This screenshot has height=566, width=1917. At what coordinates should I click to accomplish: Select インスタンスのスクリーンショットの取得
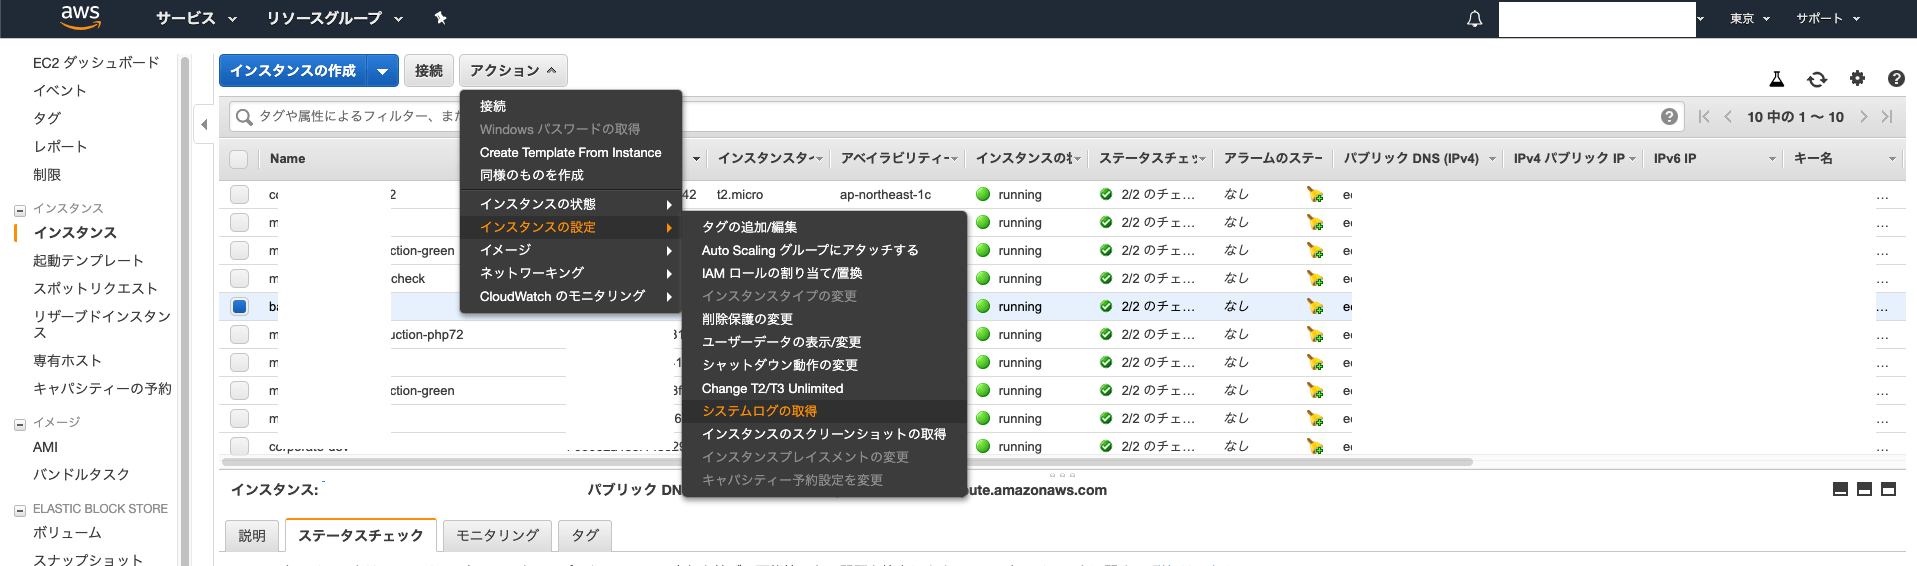click(x=824, y=434)
